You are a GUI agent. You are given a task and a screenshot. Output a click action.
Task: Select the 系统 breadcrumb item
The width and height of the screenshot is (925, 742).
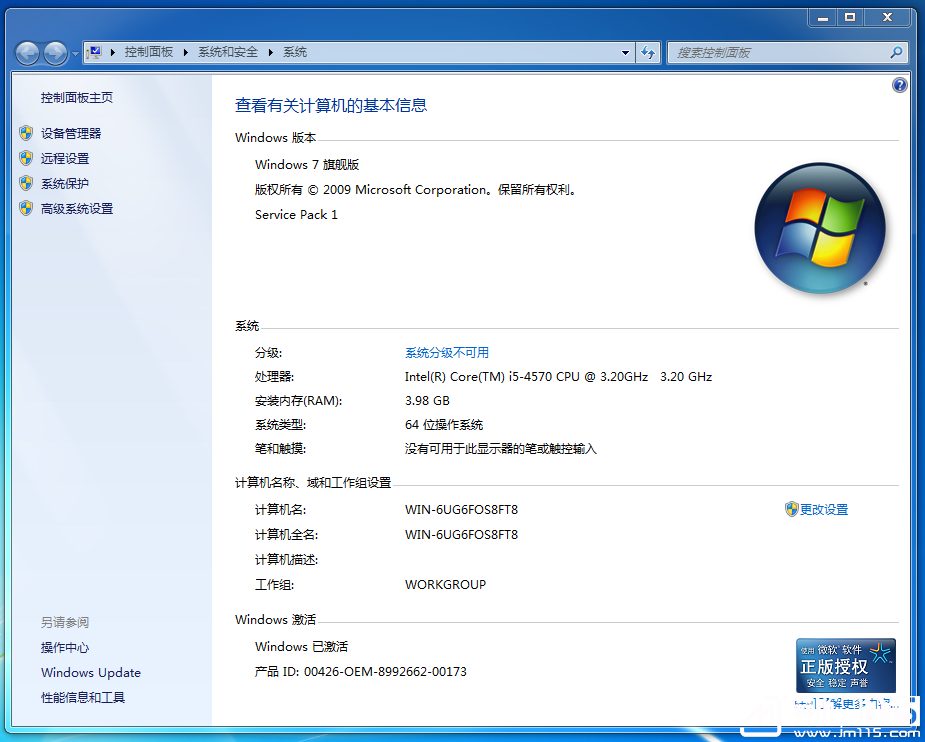point(295,52)
